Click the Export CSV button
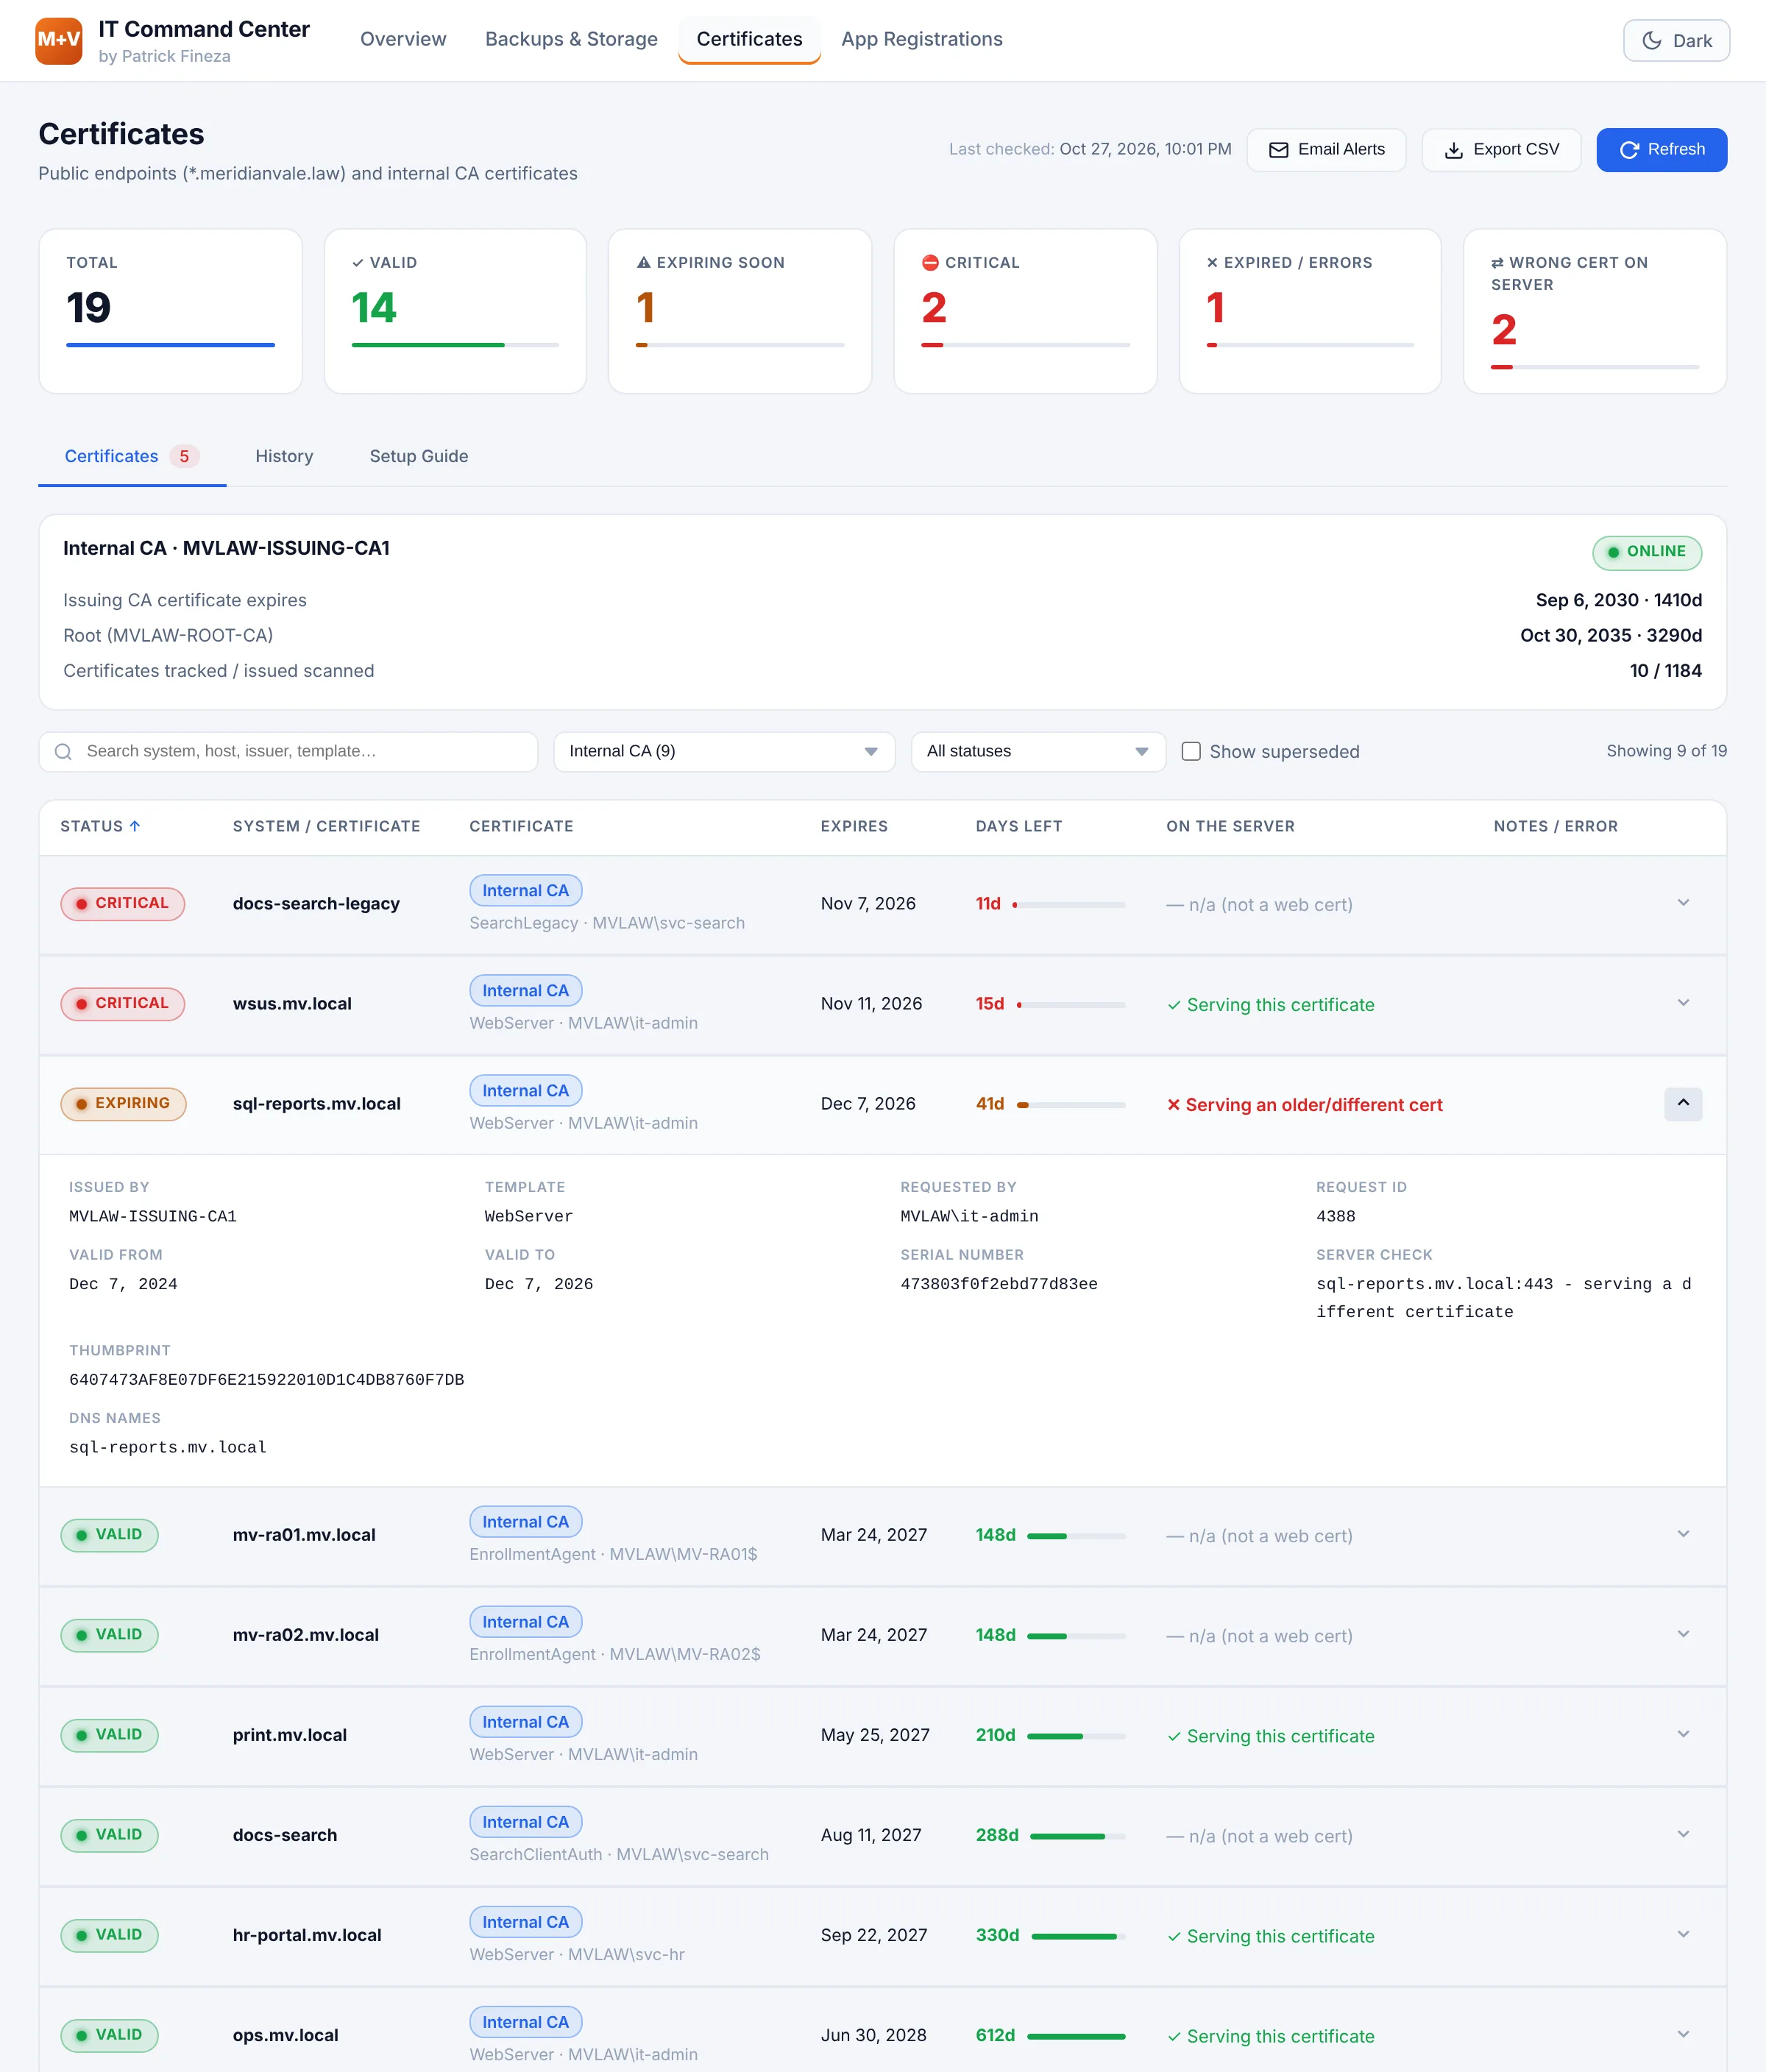1766x2072 pixels. [x=1501, y=150]
